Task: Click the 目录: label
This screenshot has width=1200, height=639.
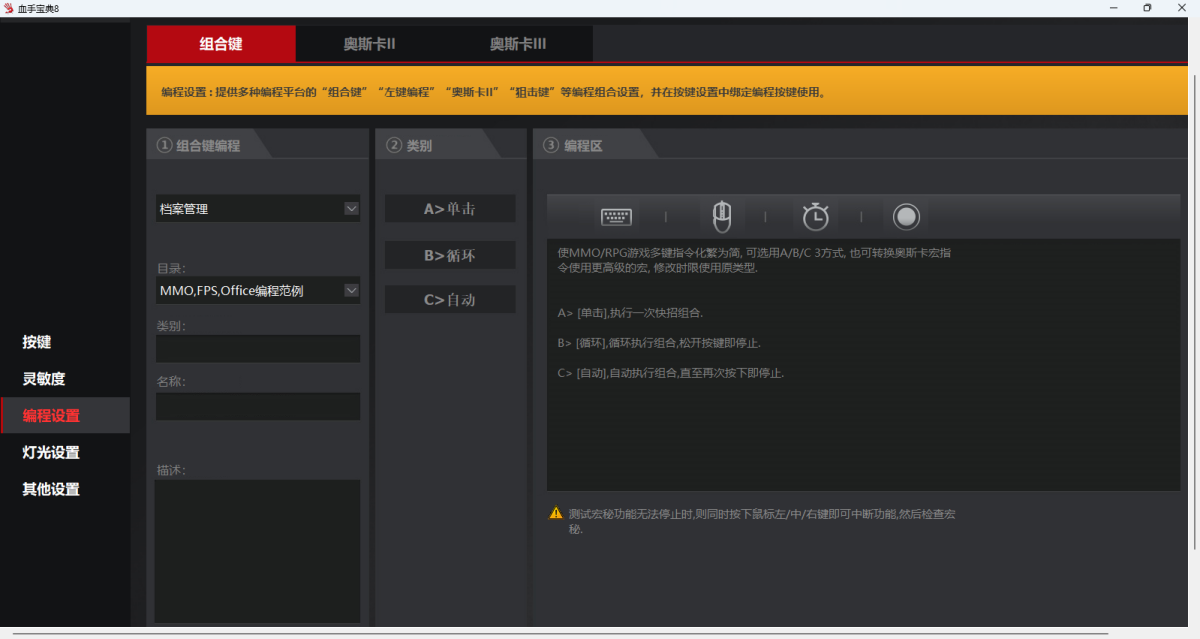Action: pos(171,268)
